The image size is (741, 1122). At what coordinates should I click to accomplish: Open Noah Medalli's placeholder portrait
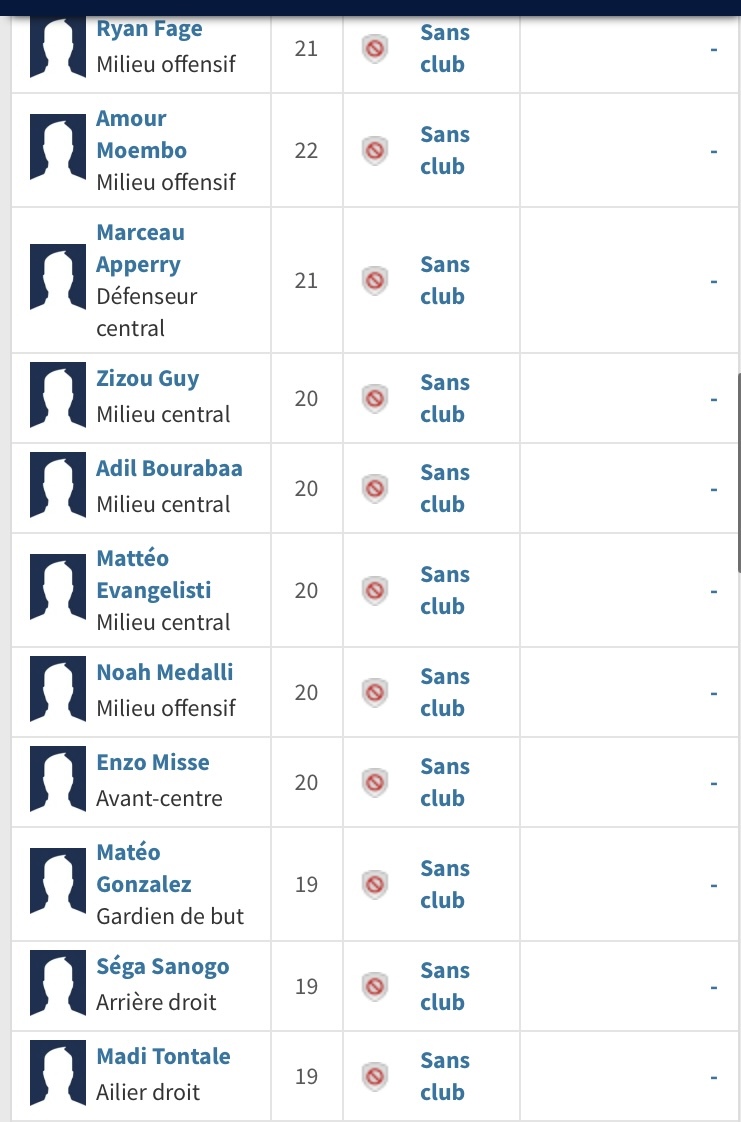click(x=58, y=689)
